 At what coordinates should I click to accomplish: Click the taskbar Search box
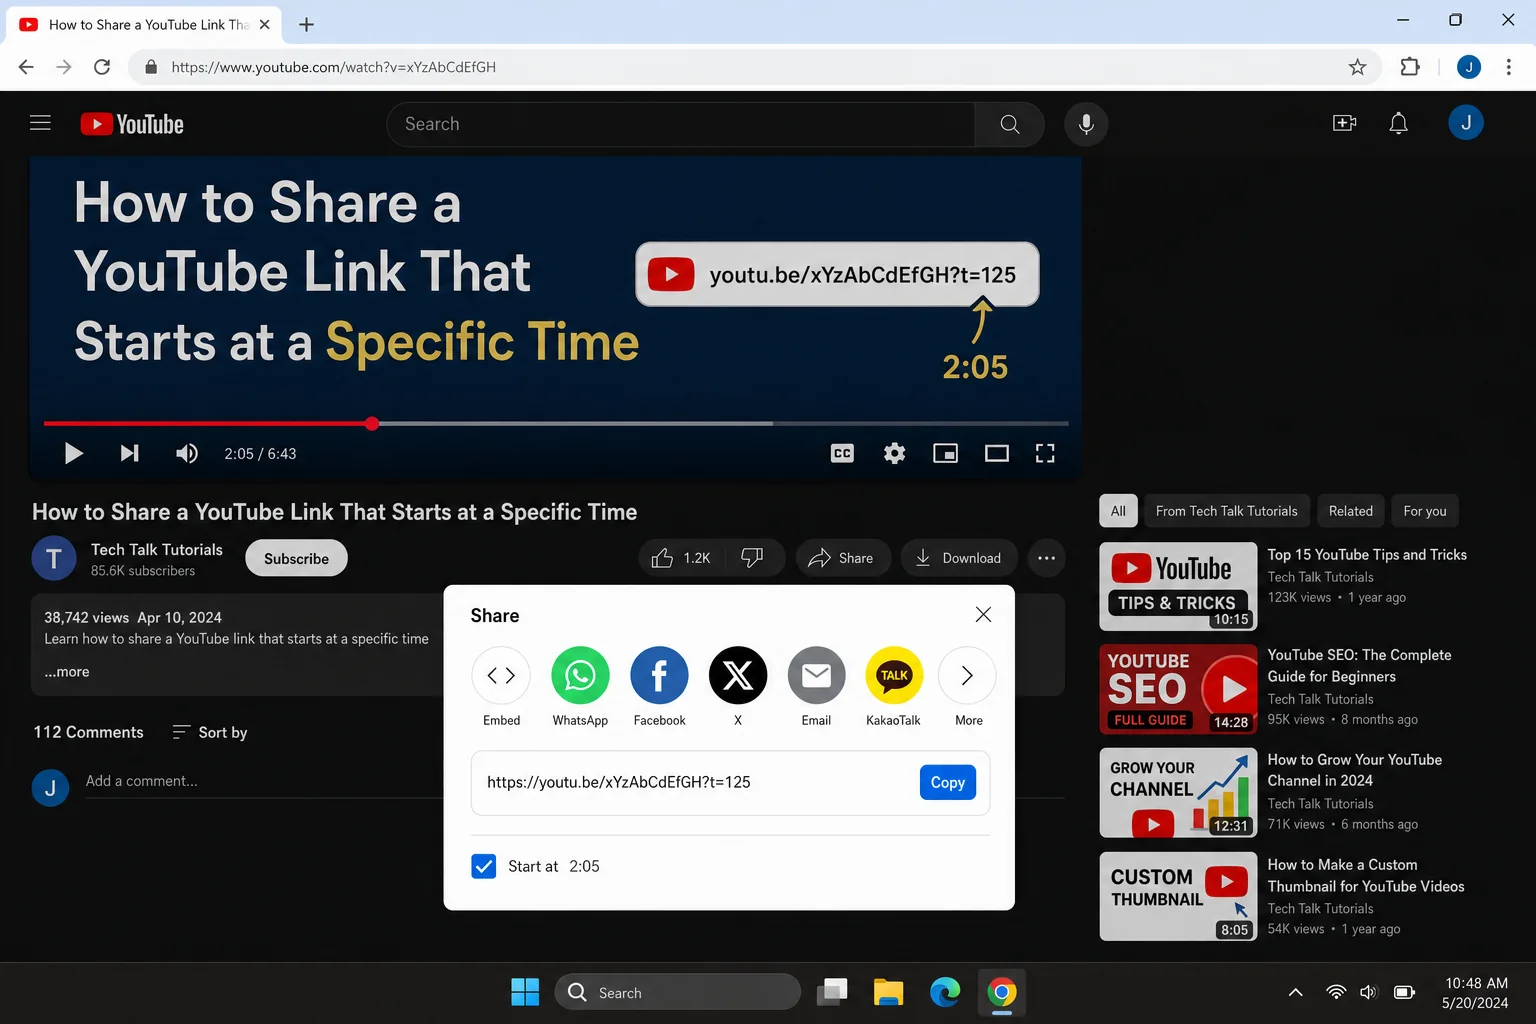(x=678, y=992)
